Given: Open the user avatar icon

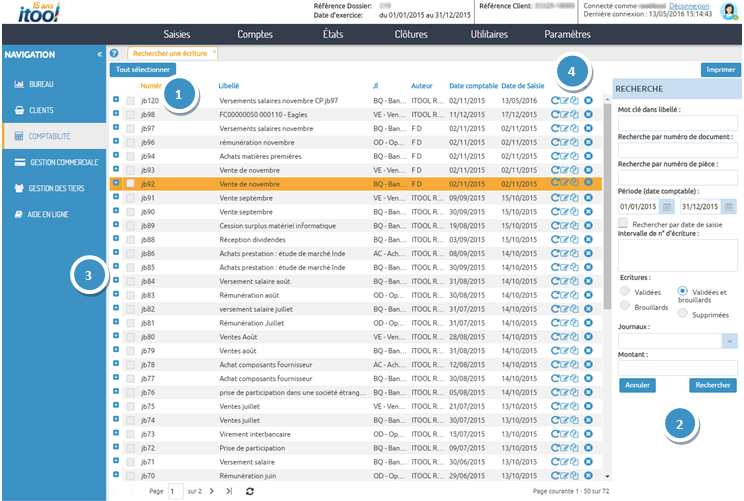Looking at the screenshot, I should click(x=728, y=11).
